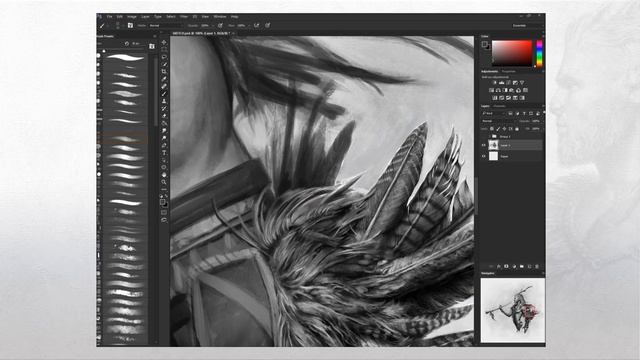The height and width of the screenshot is (360, 640).
Task: Hide Layer 1 using its eye icon
Action: pyautogui.click(x=484, y=145)
